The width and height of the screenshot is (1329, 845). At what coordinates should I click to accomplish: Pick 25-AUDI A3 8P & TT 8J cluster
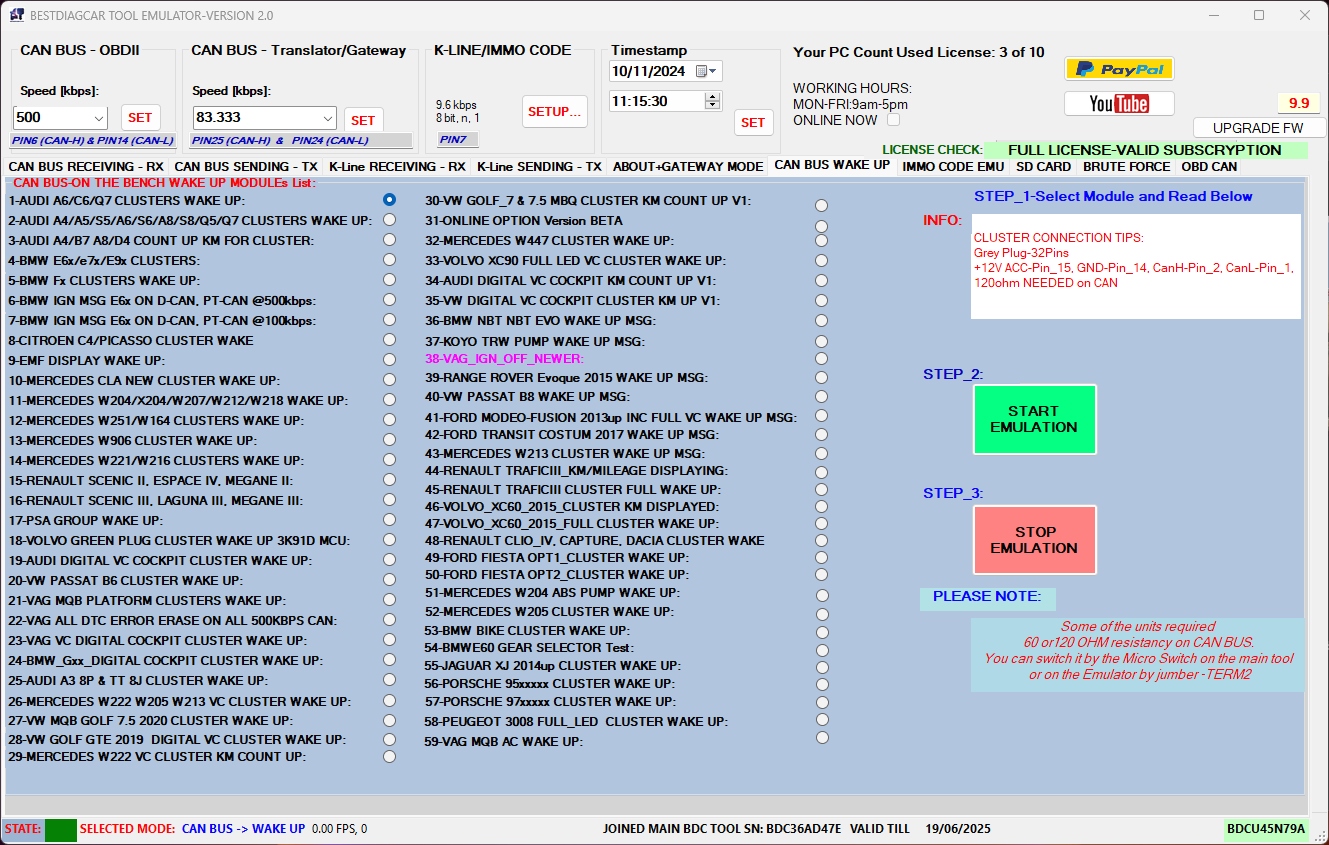[389, 680]
